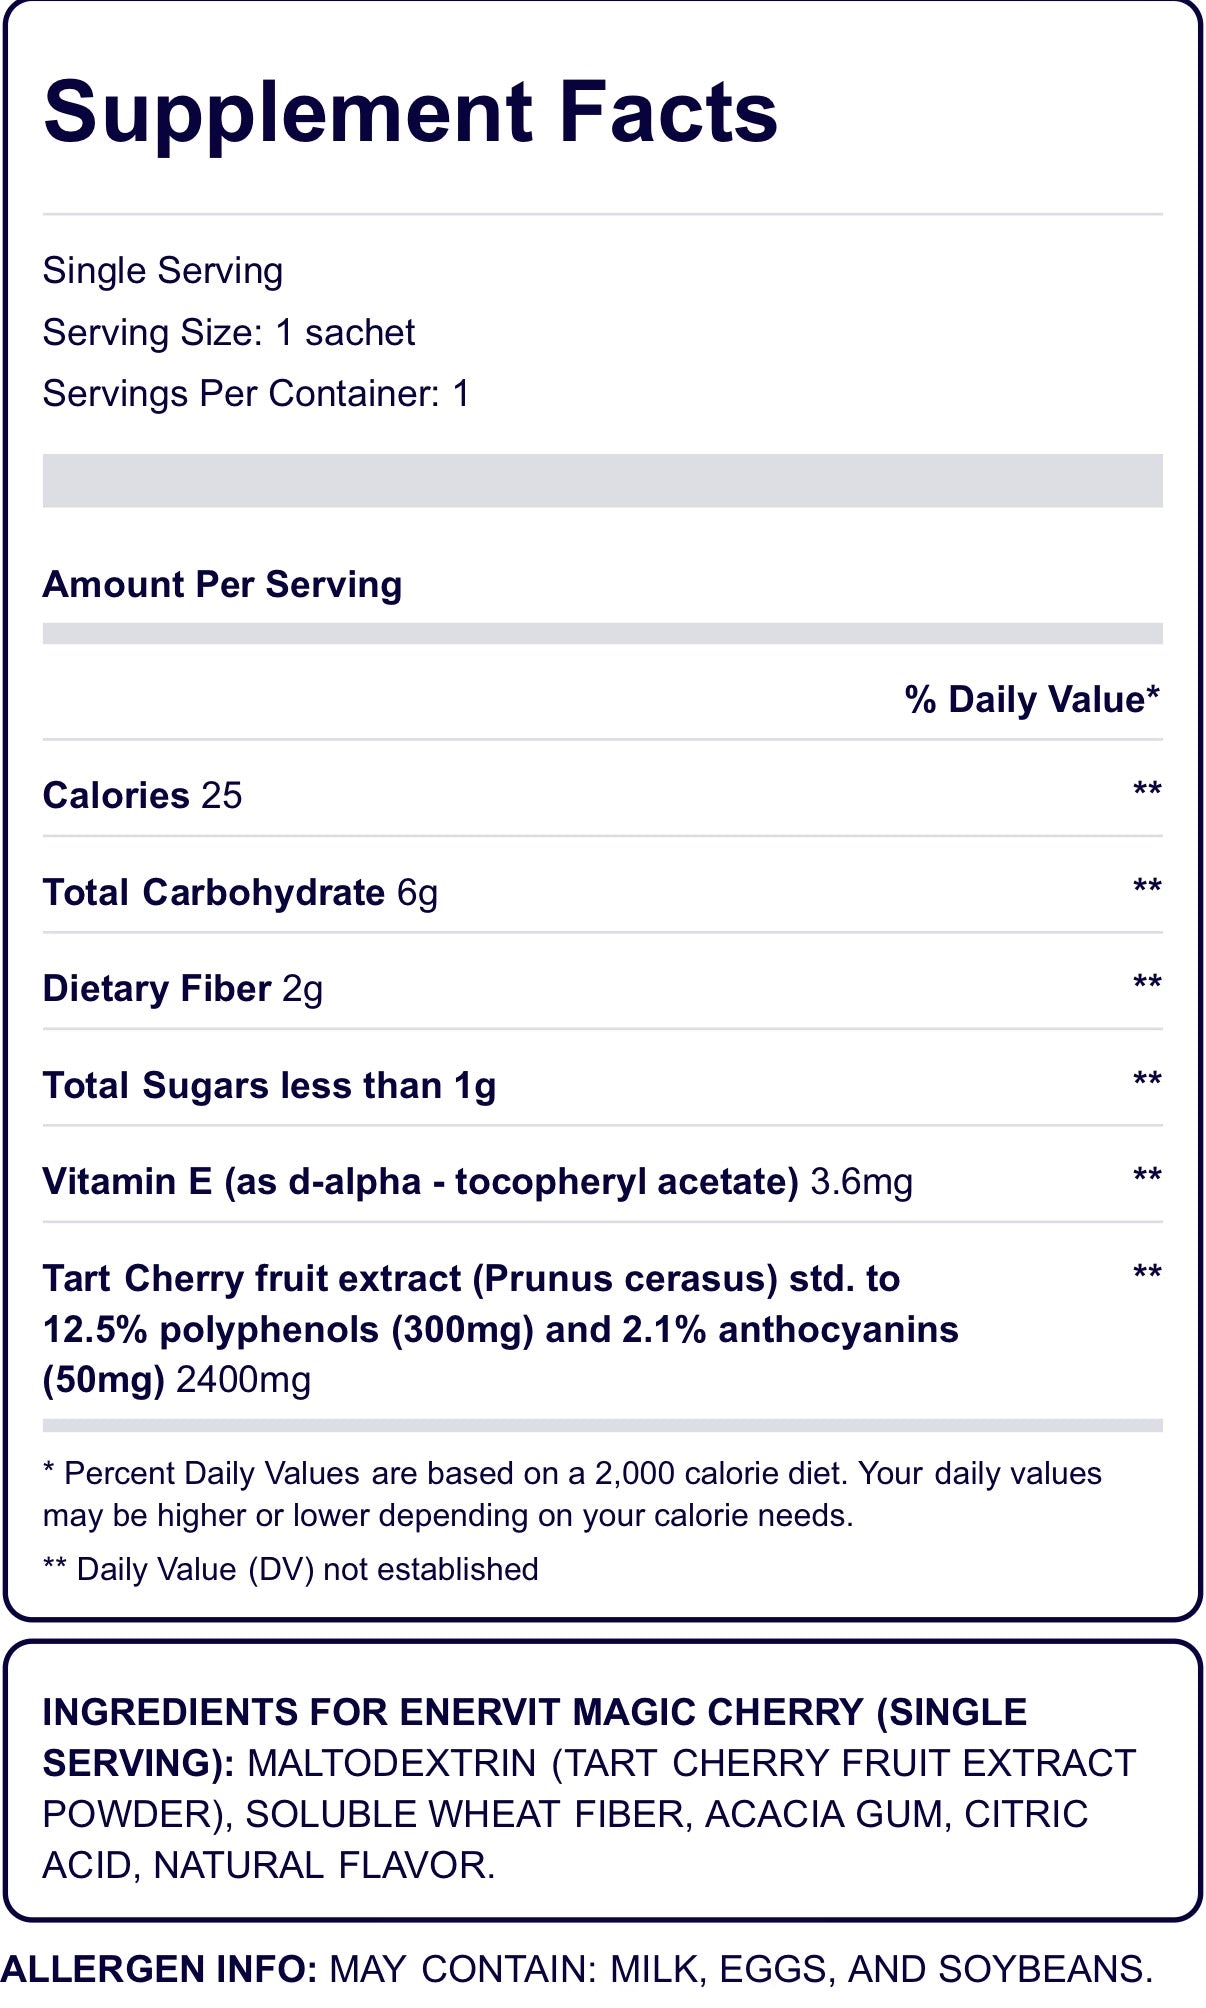Screen dimensions: 1206x2008
Task: Click the Ingredients for Enervit Magic Cherry heading
Action: point(535,1738)
